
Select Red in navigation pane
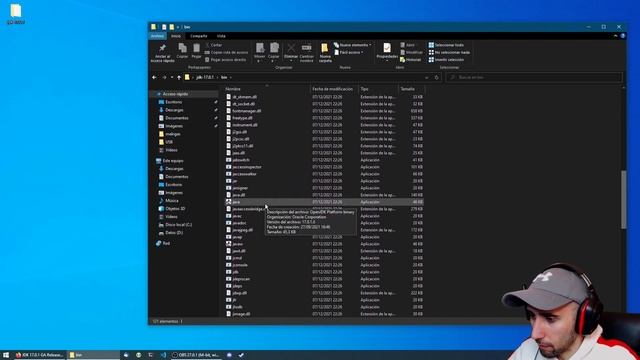166,243
